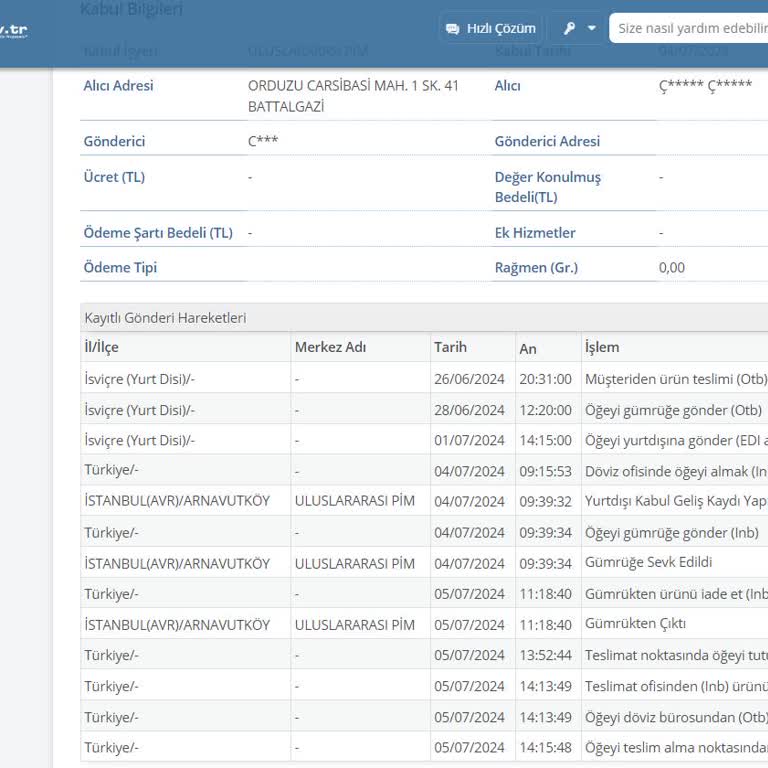Click the Ödeme Şartı Bedeli (TL) label
This screenshot has width=768, height=768.
click(157, 233)
